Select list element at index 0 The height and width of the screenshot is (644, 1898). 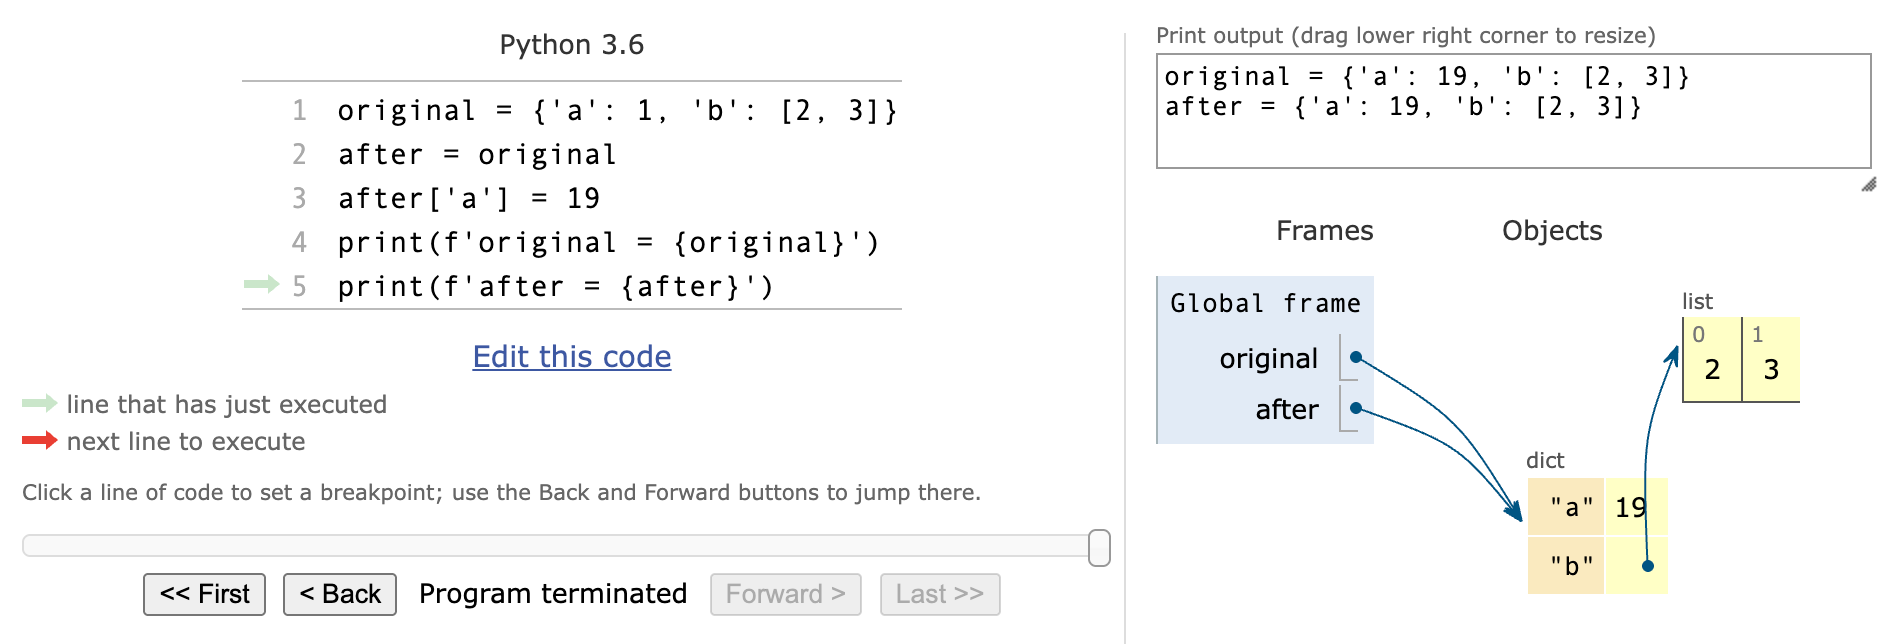tap(1712, 360)
